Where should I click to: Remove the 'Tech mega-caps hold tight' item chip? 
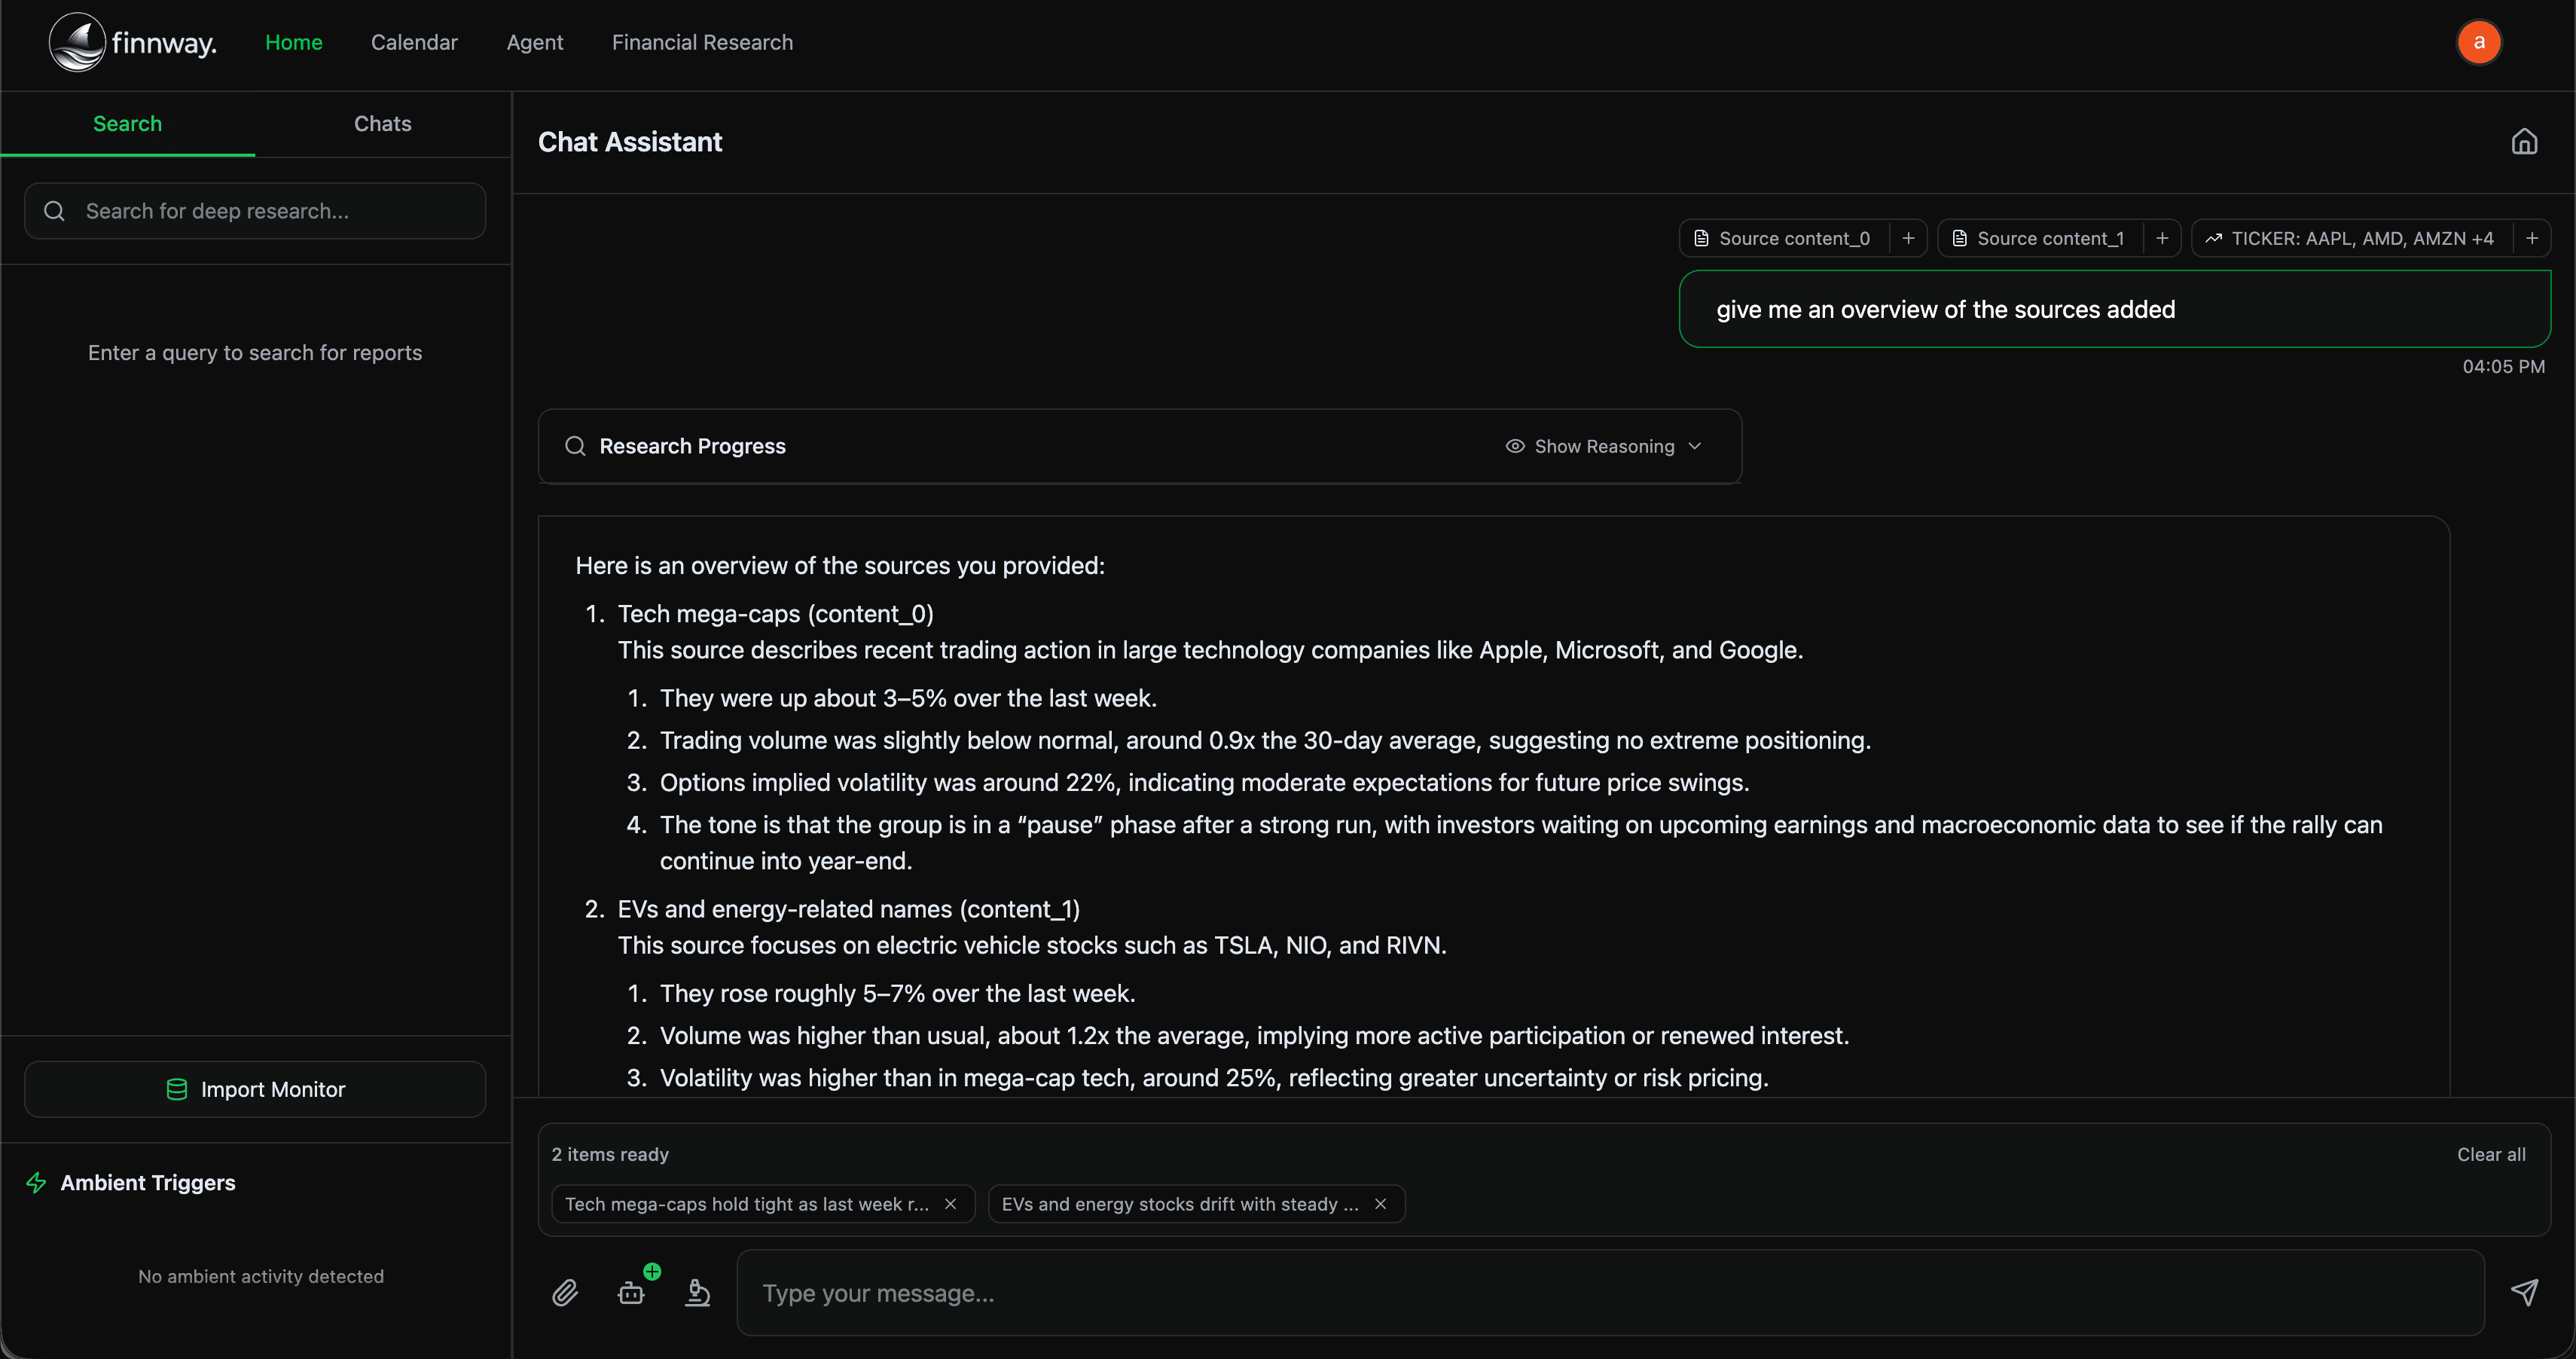951,1204
